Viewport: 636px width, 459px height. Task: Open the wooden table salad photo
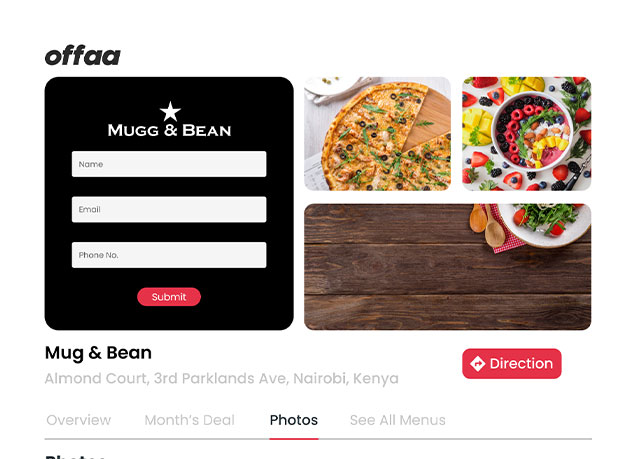click(447, 267)
